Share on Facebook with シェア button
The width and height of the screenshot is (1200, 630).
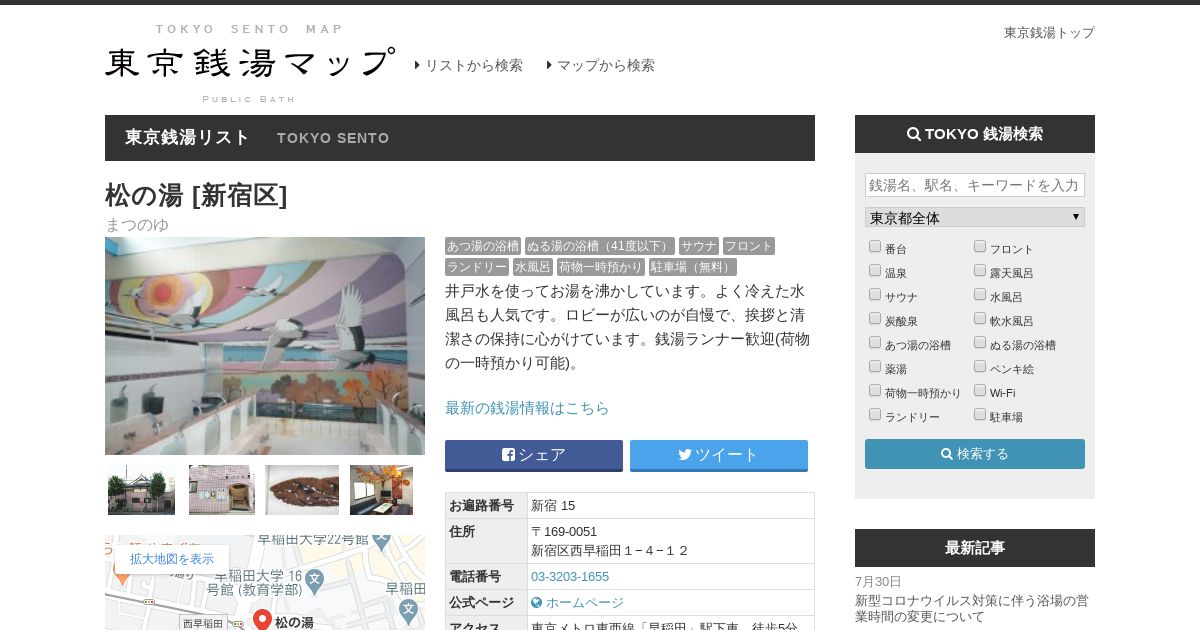coord(534,455)
